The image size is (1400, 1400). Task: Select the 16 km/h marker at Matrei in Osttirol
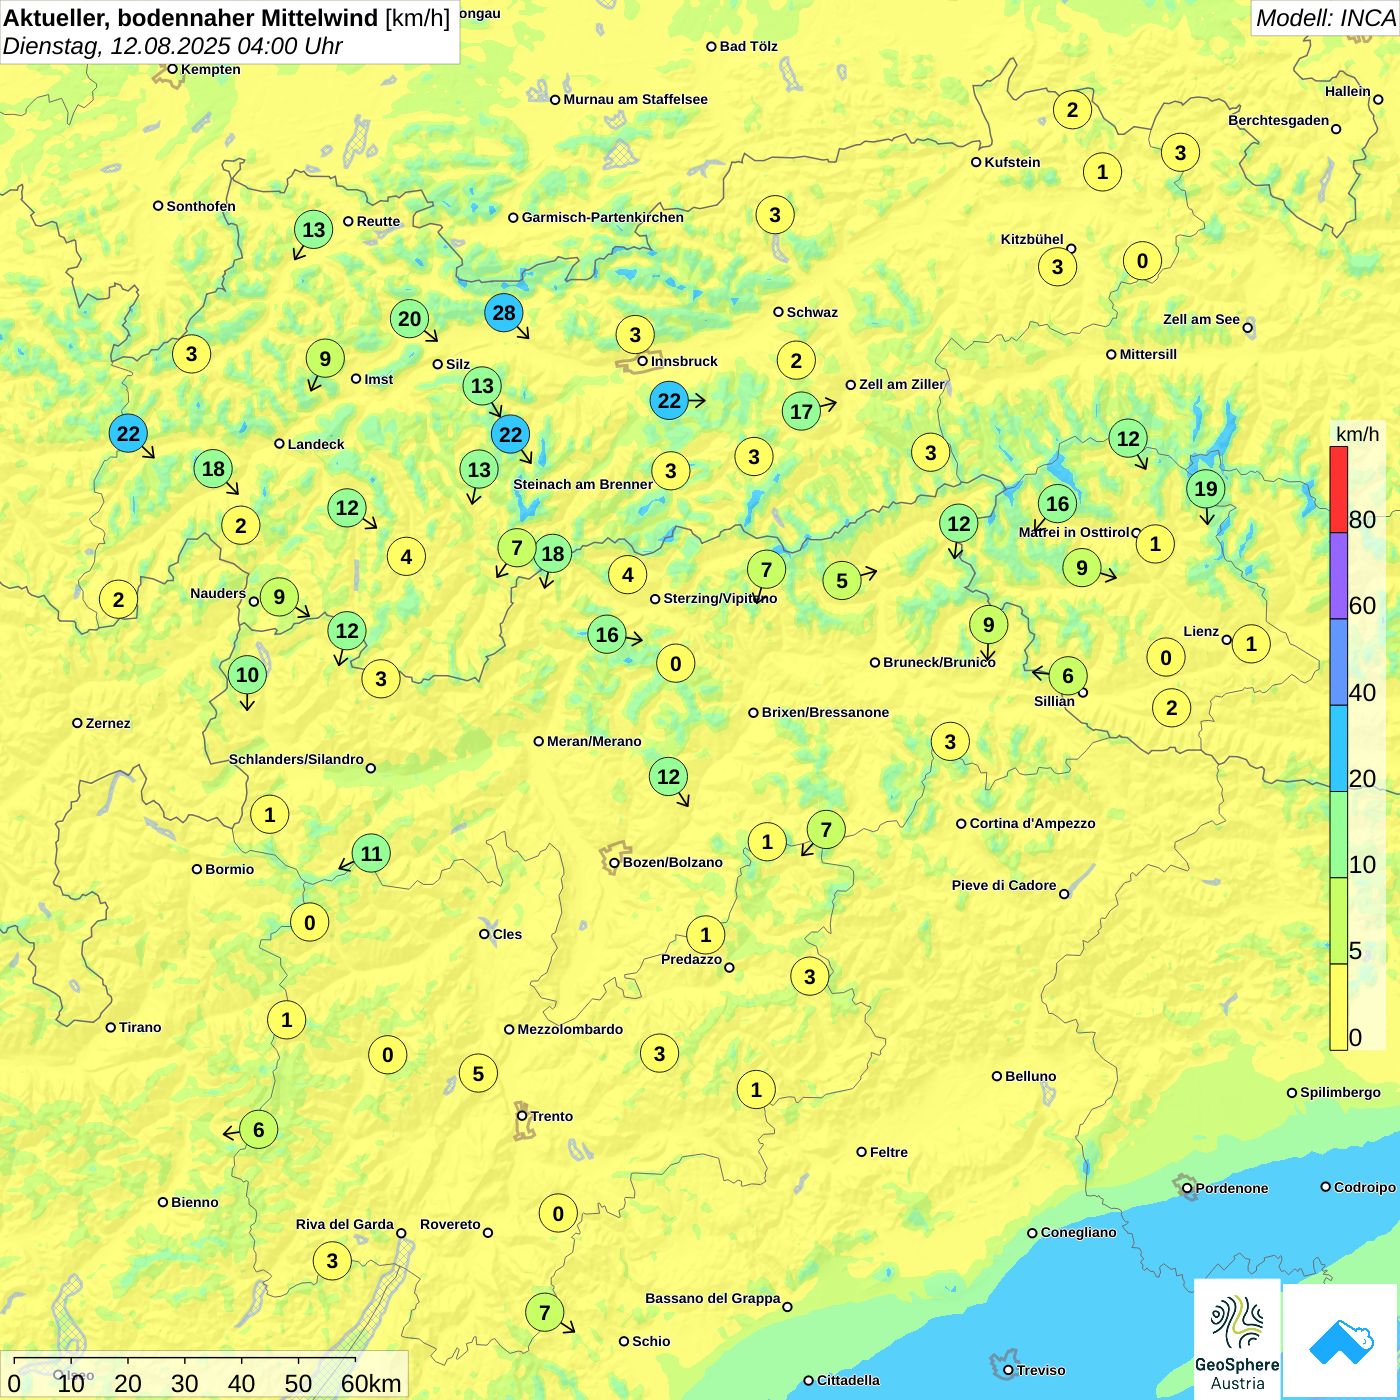click(1057, 504)
